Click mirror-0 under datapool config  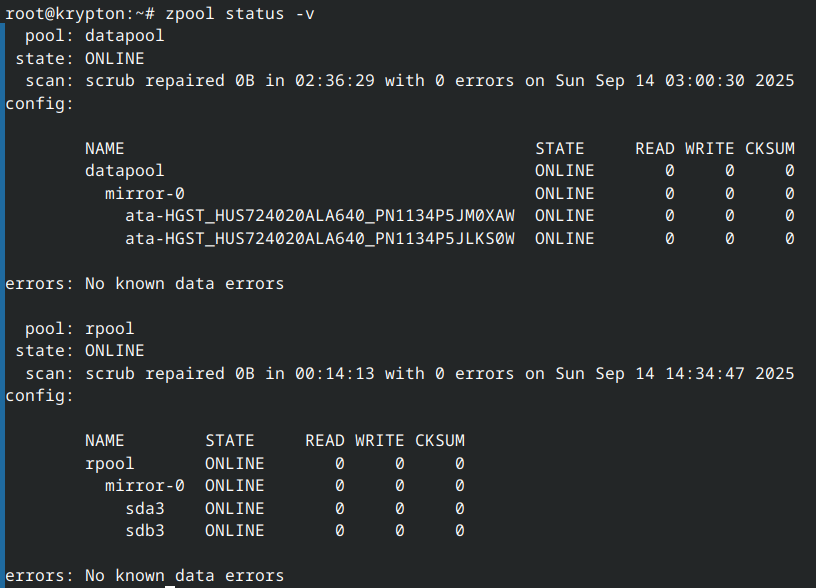pos(144,194)
